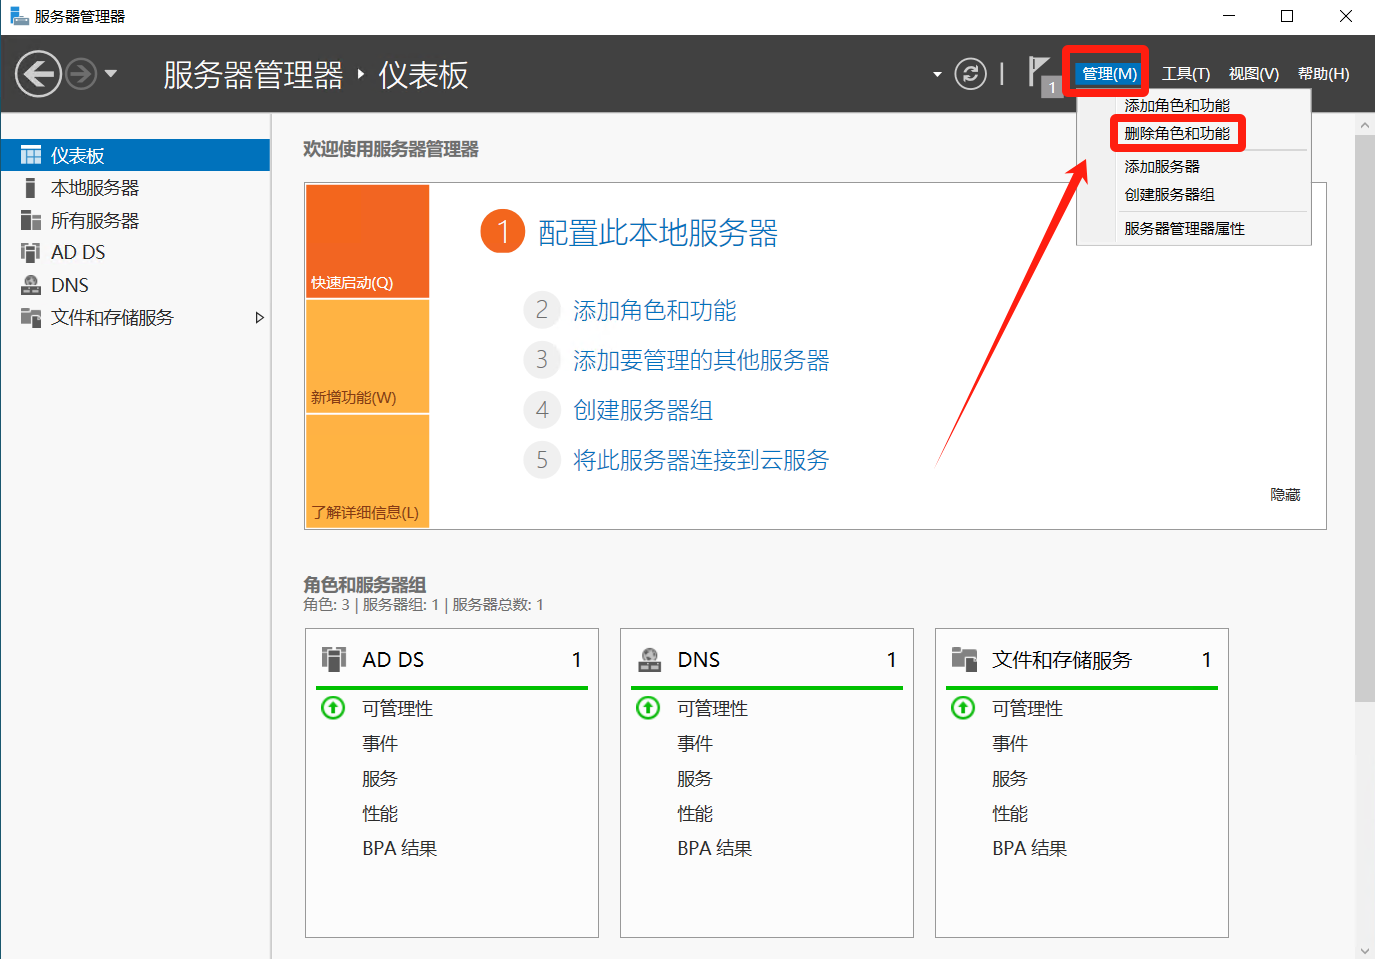Click the forward navigation arrow
The height and width of the screenshot is (959, 1375).
click(x=81, y=74)
